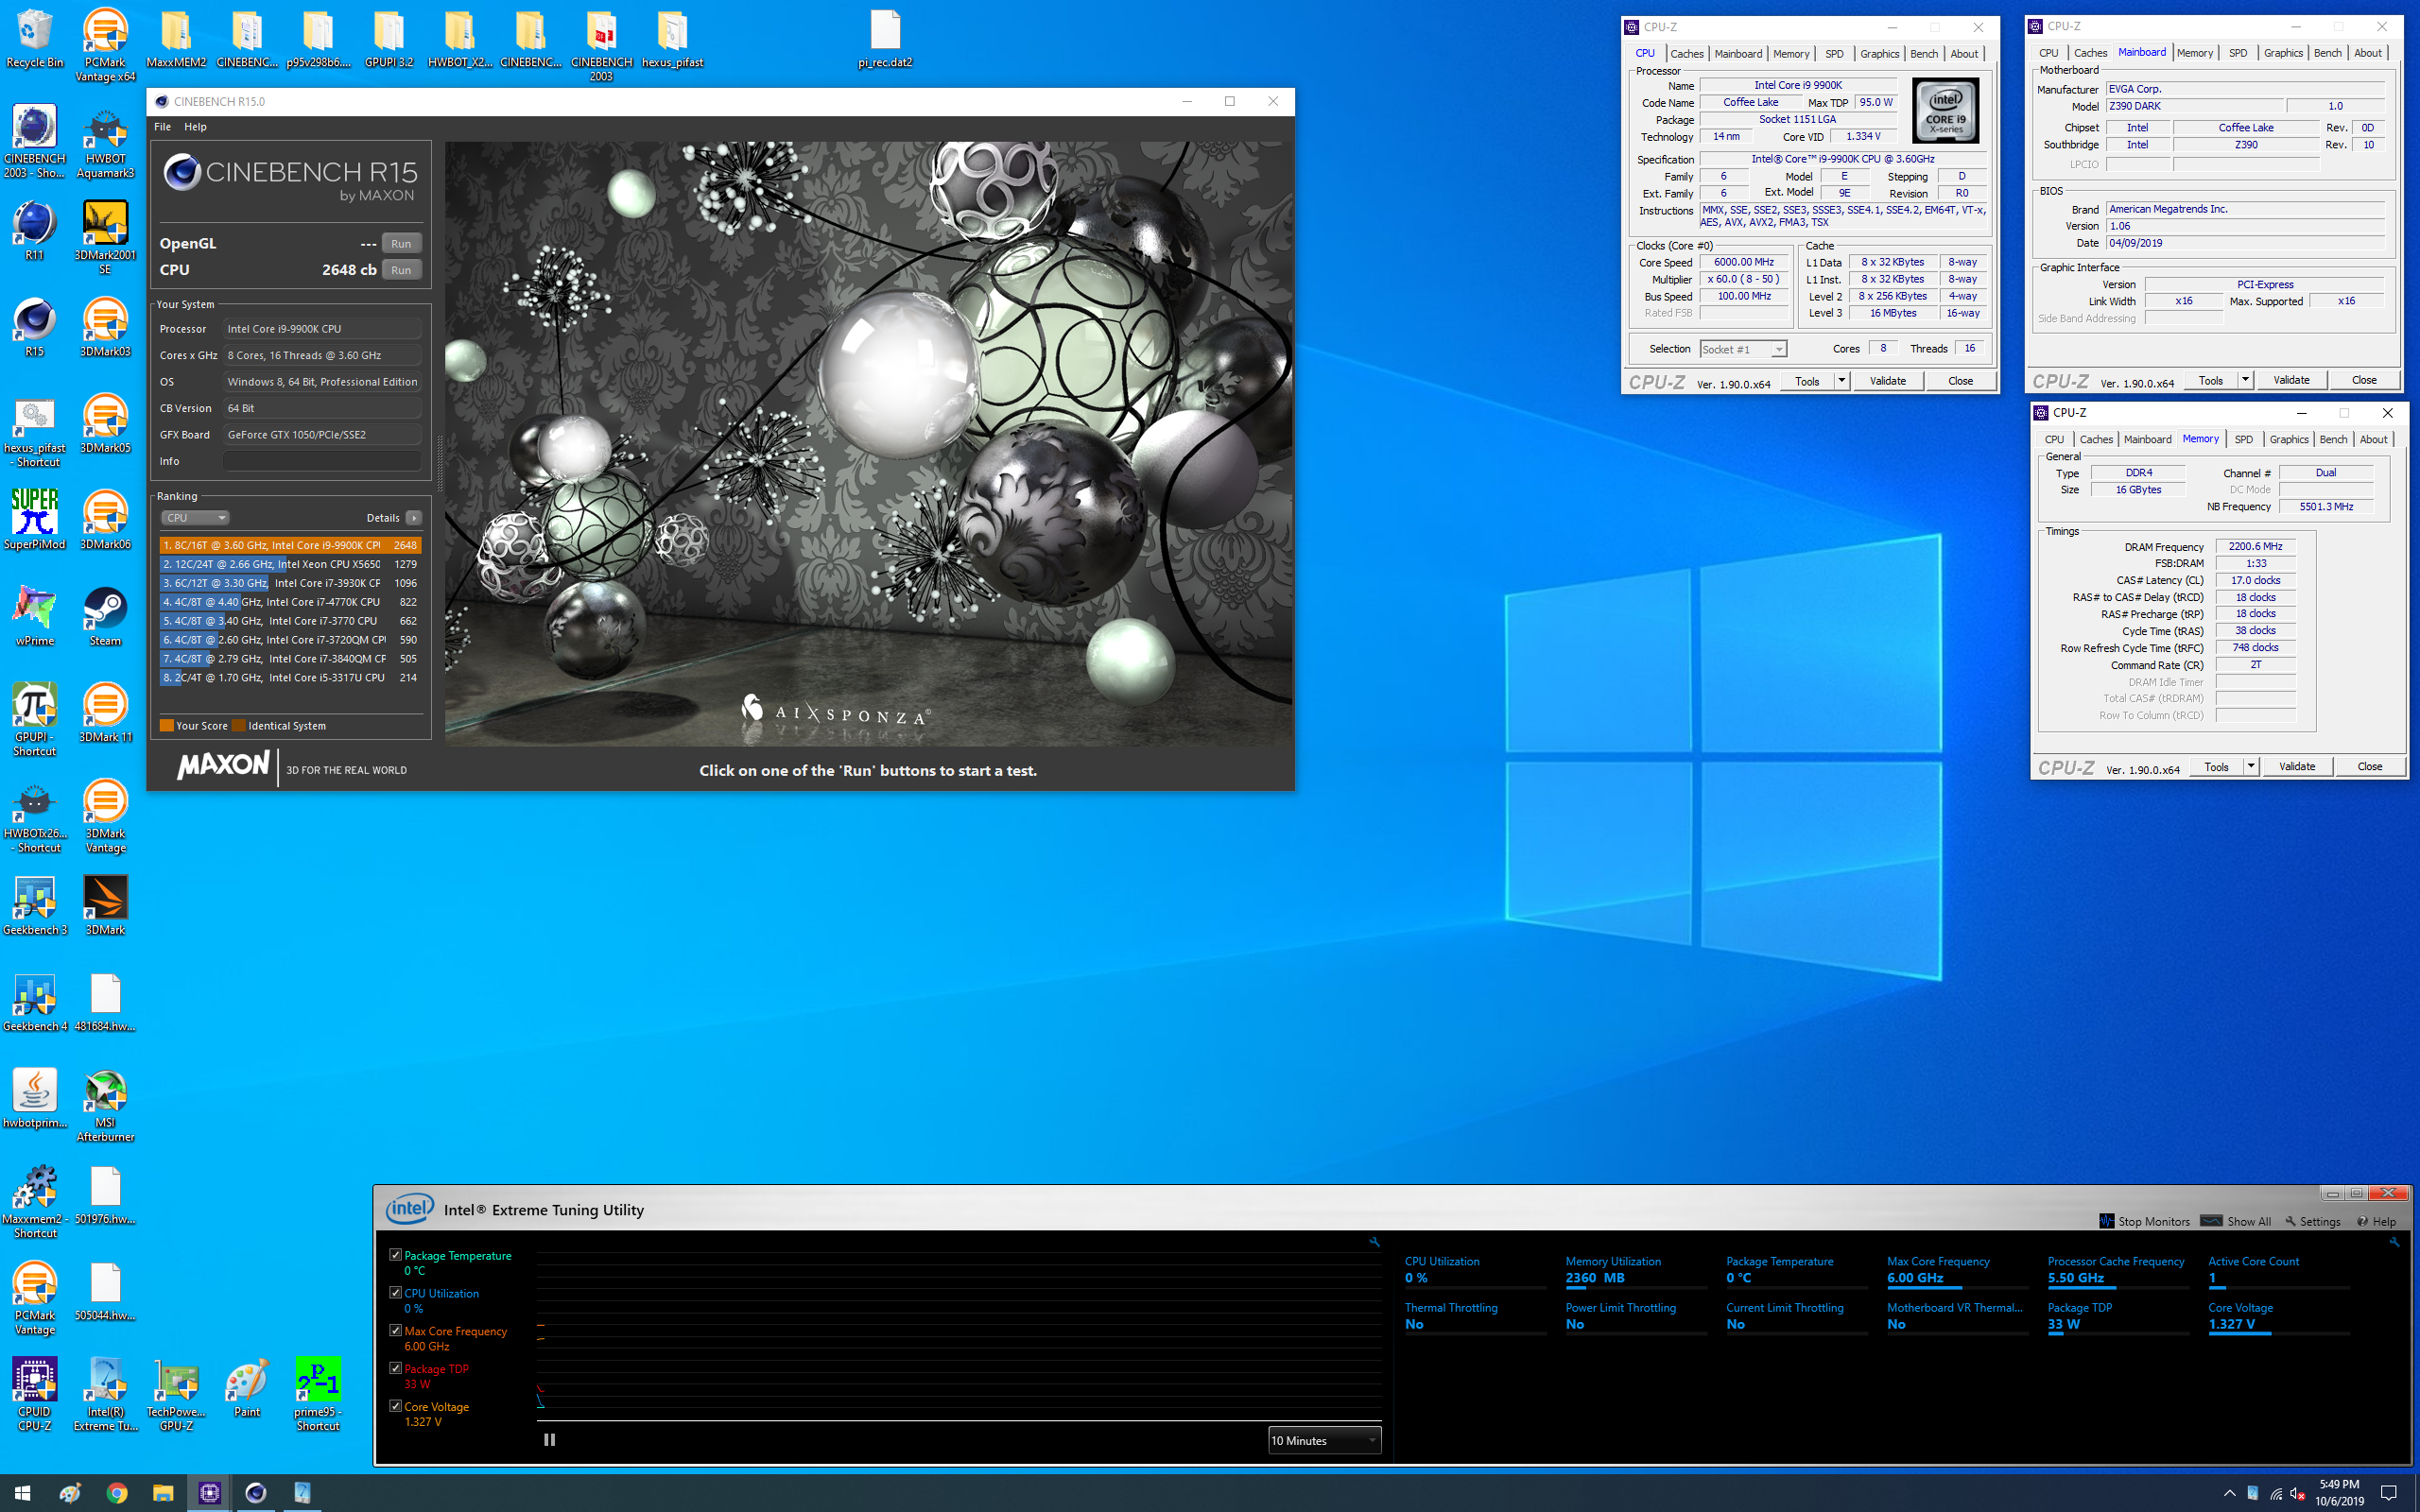Screen dimensions: 2420x1512
Task: Open Tools dropdown arrow in Memory window
Action: tap(2251, 766)
